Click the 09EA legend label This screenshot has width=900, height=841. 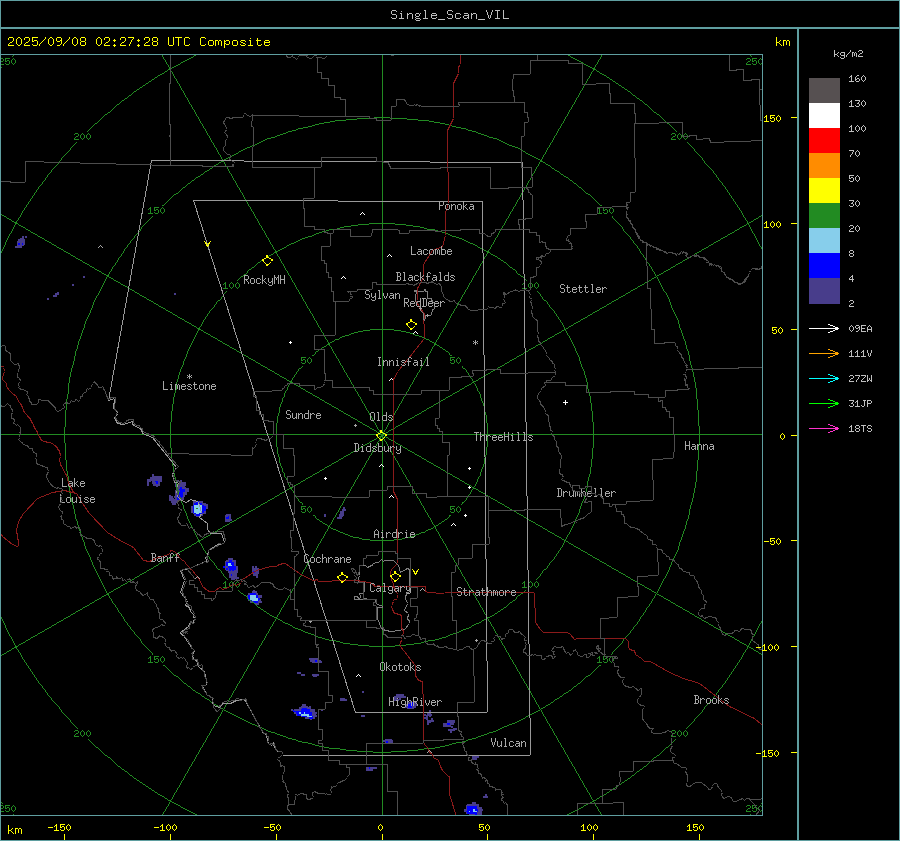click(860, 328)
